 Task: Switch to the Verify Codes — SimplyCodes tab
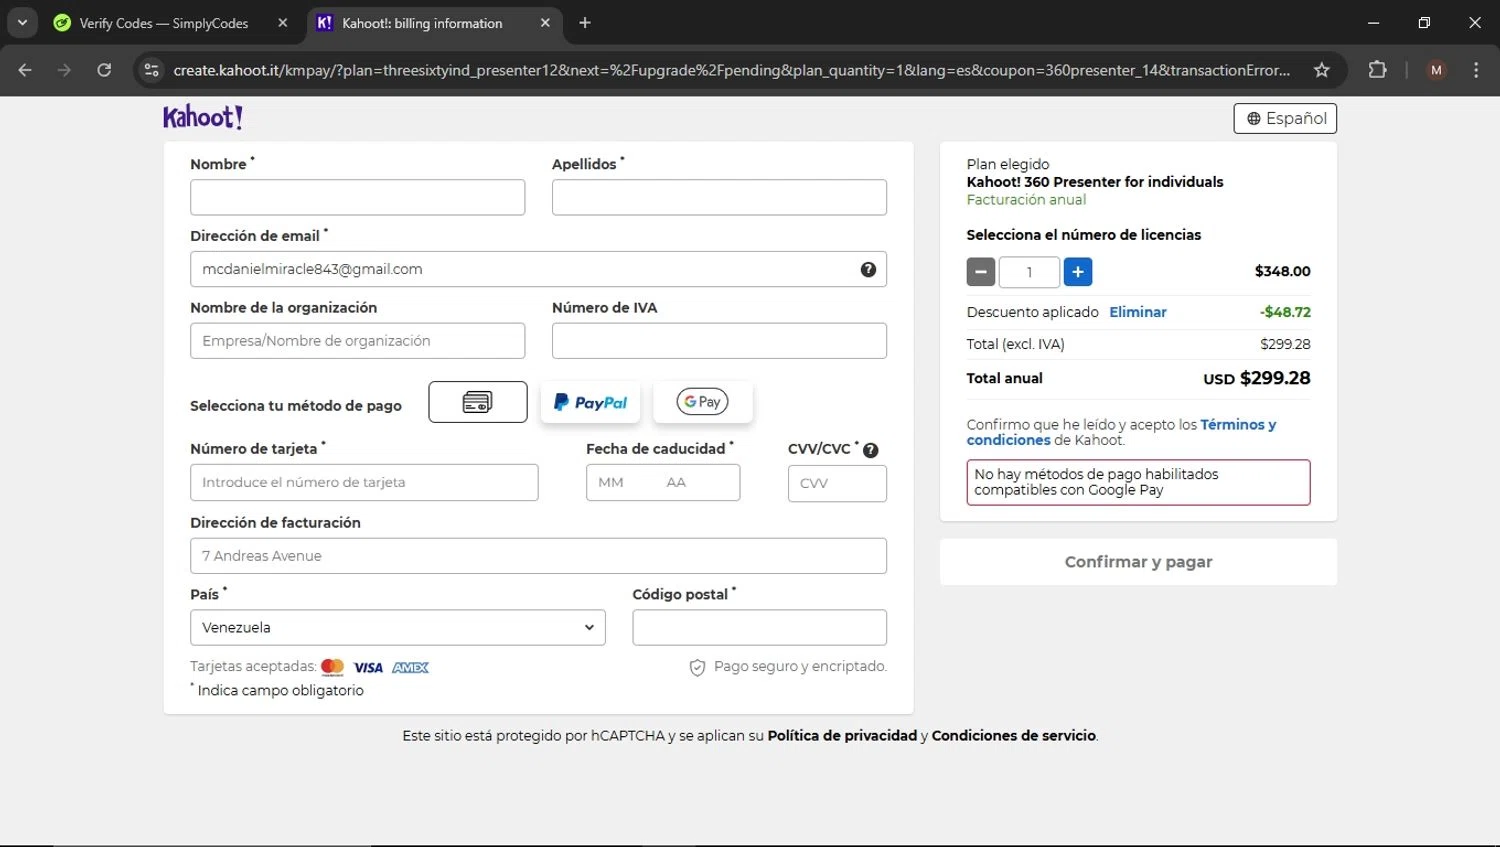163,23
